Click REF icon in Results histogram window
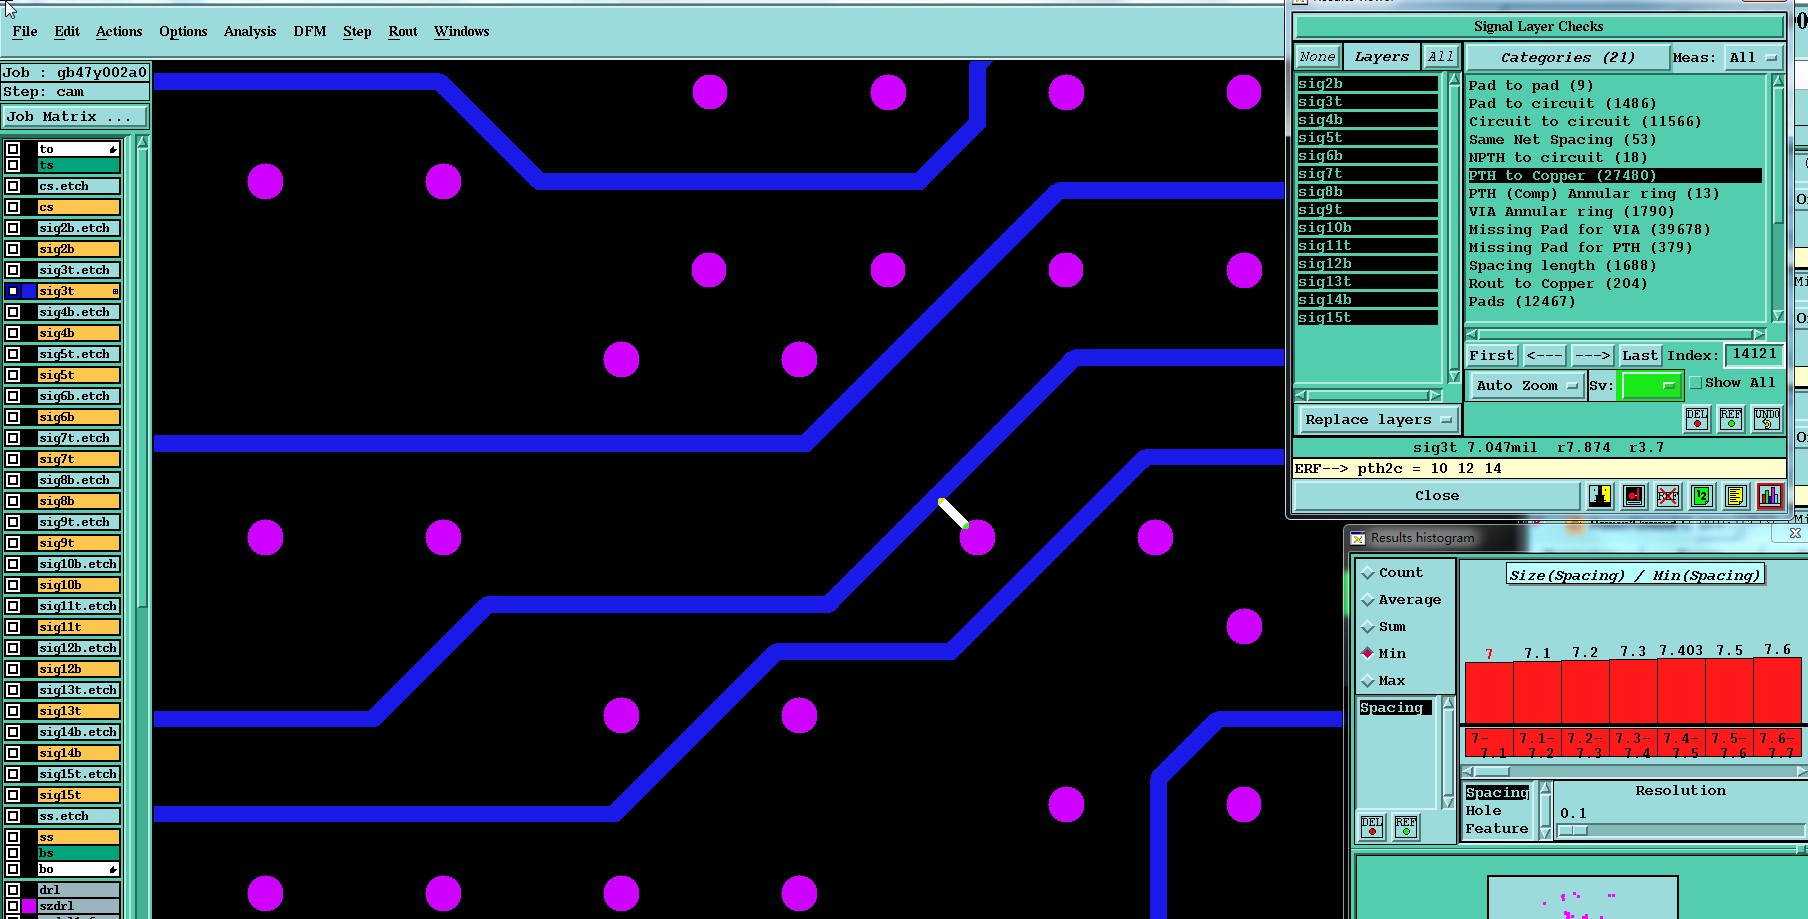Image resolution: width=1808 pixels, height=919 pixels. click(1406, 827)
